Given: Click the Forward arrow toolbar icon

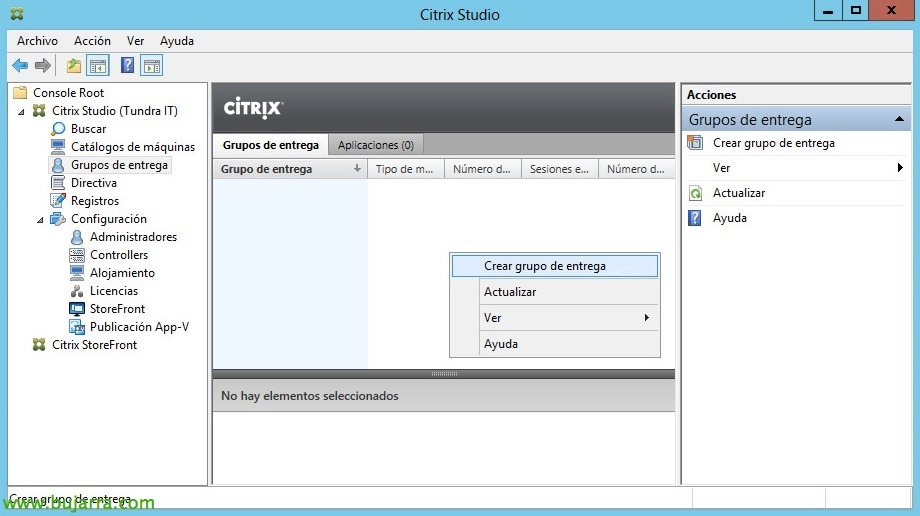Looking at the screenshot, I should [x=42, y=65].
